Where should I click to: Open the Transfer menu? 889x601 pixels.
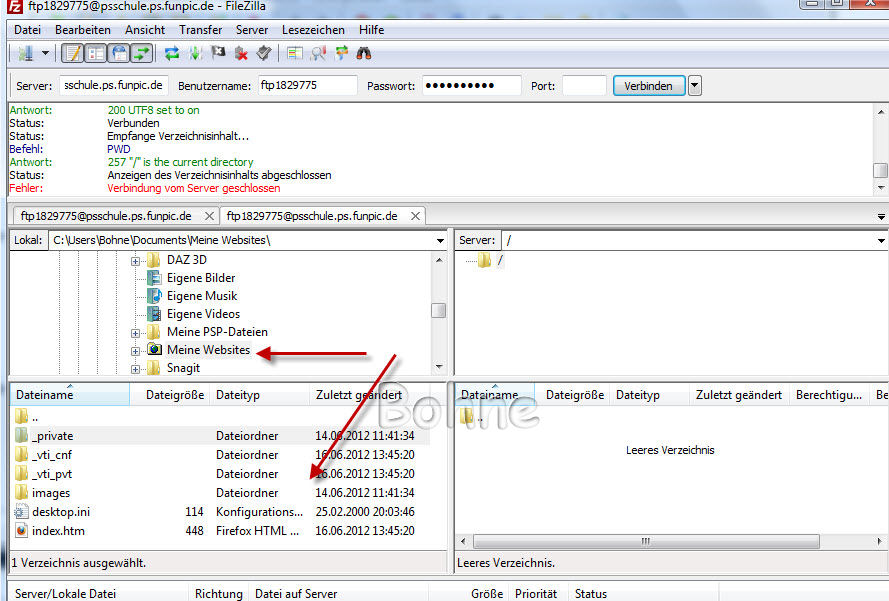point(200,30)
